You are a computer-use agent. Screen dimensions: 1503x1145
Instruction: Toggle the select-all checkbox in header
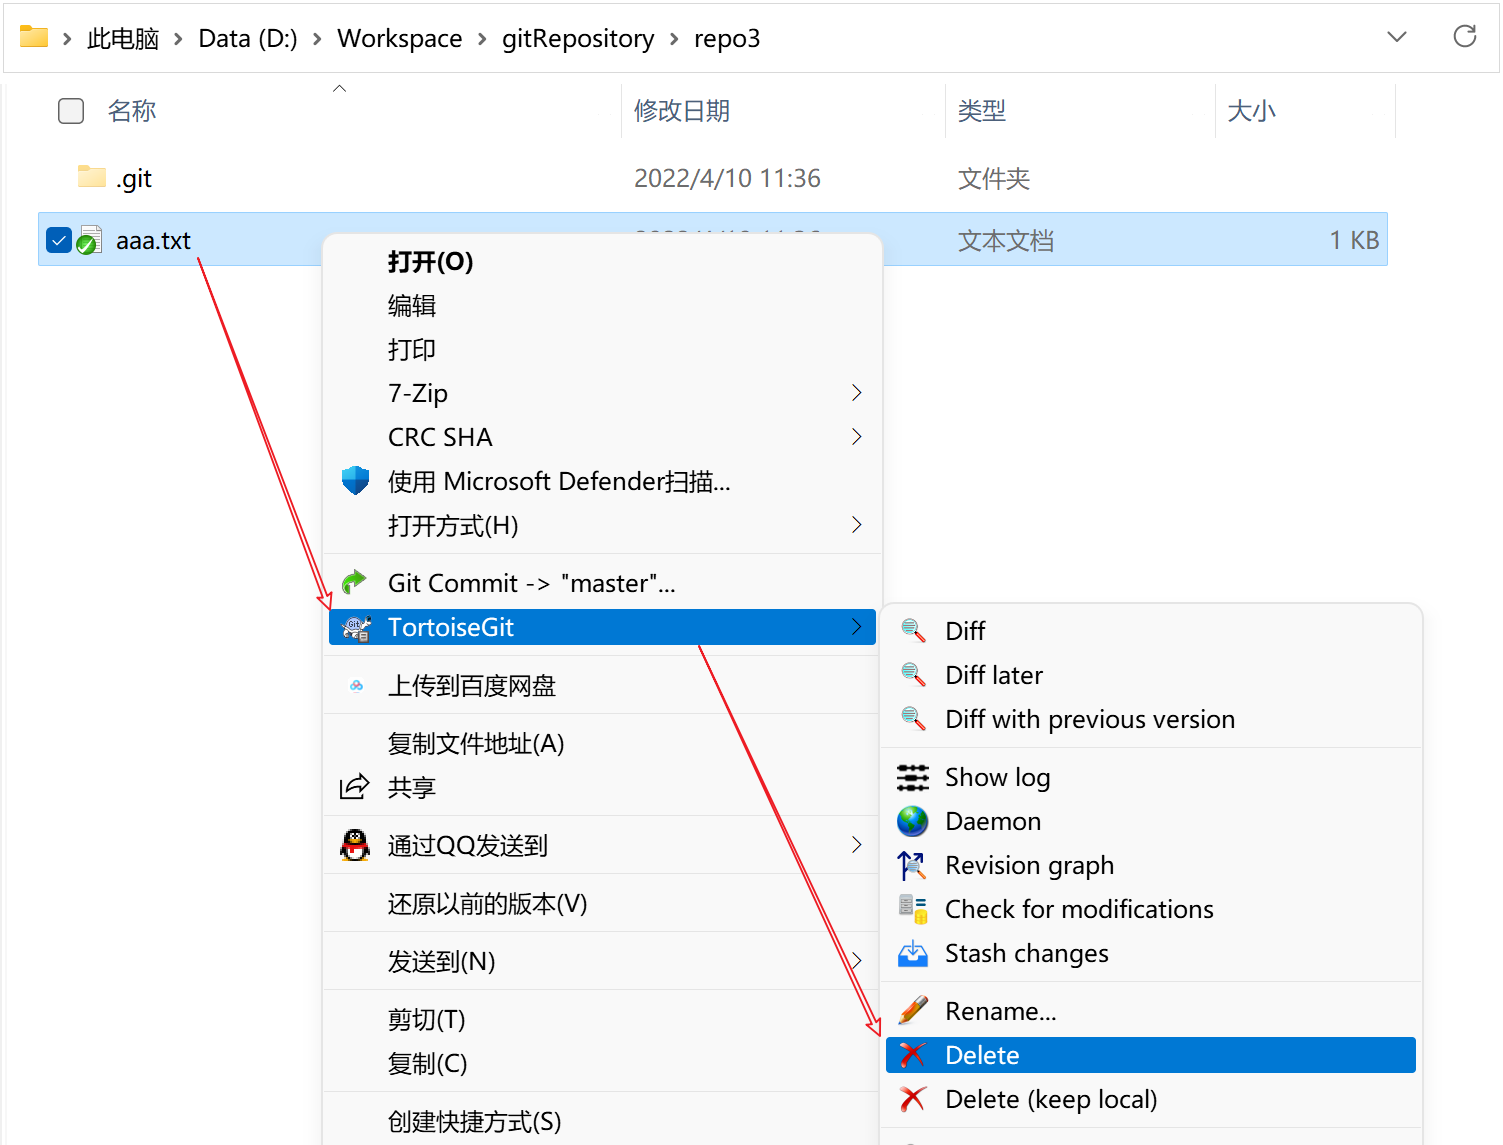point(71,111)
